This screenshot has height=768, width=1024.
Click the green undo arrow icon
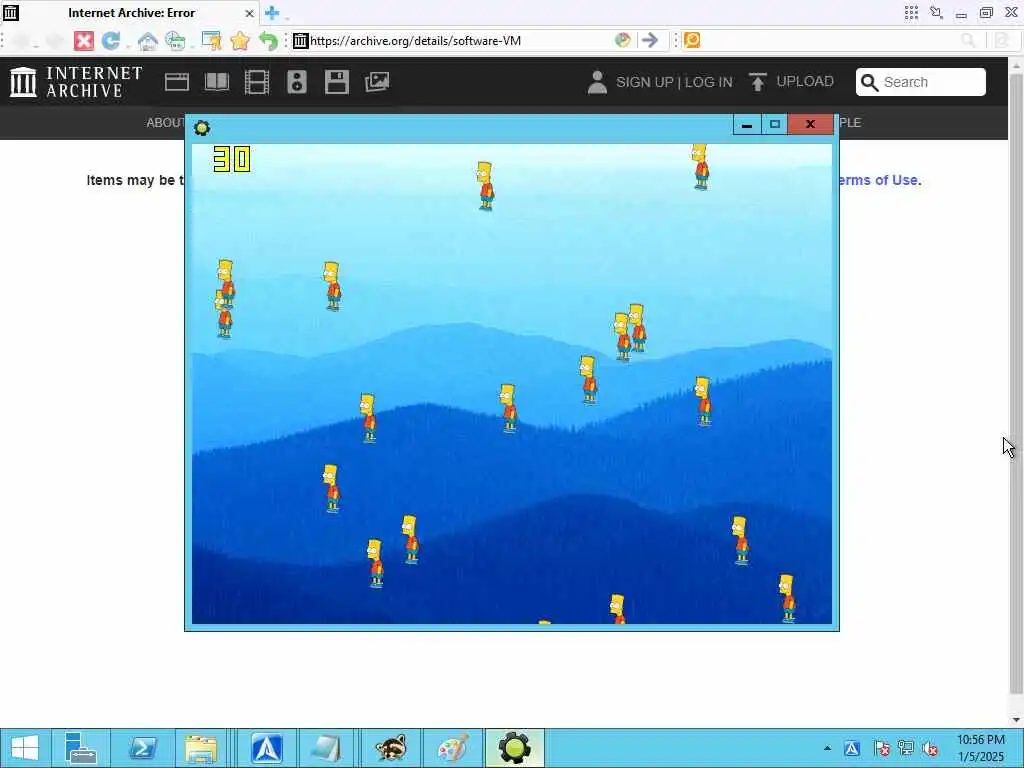[268, 41]
